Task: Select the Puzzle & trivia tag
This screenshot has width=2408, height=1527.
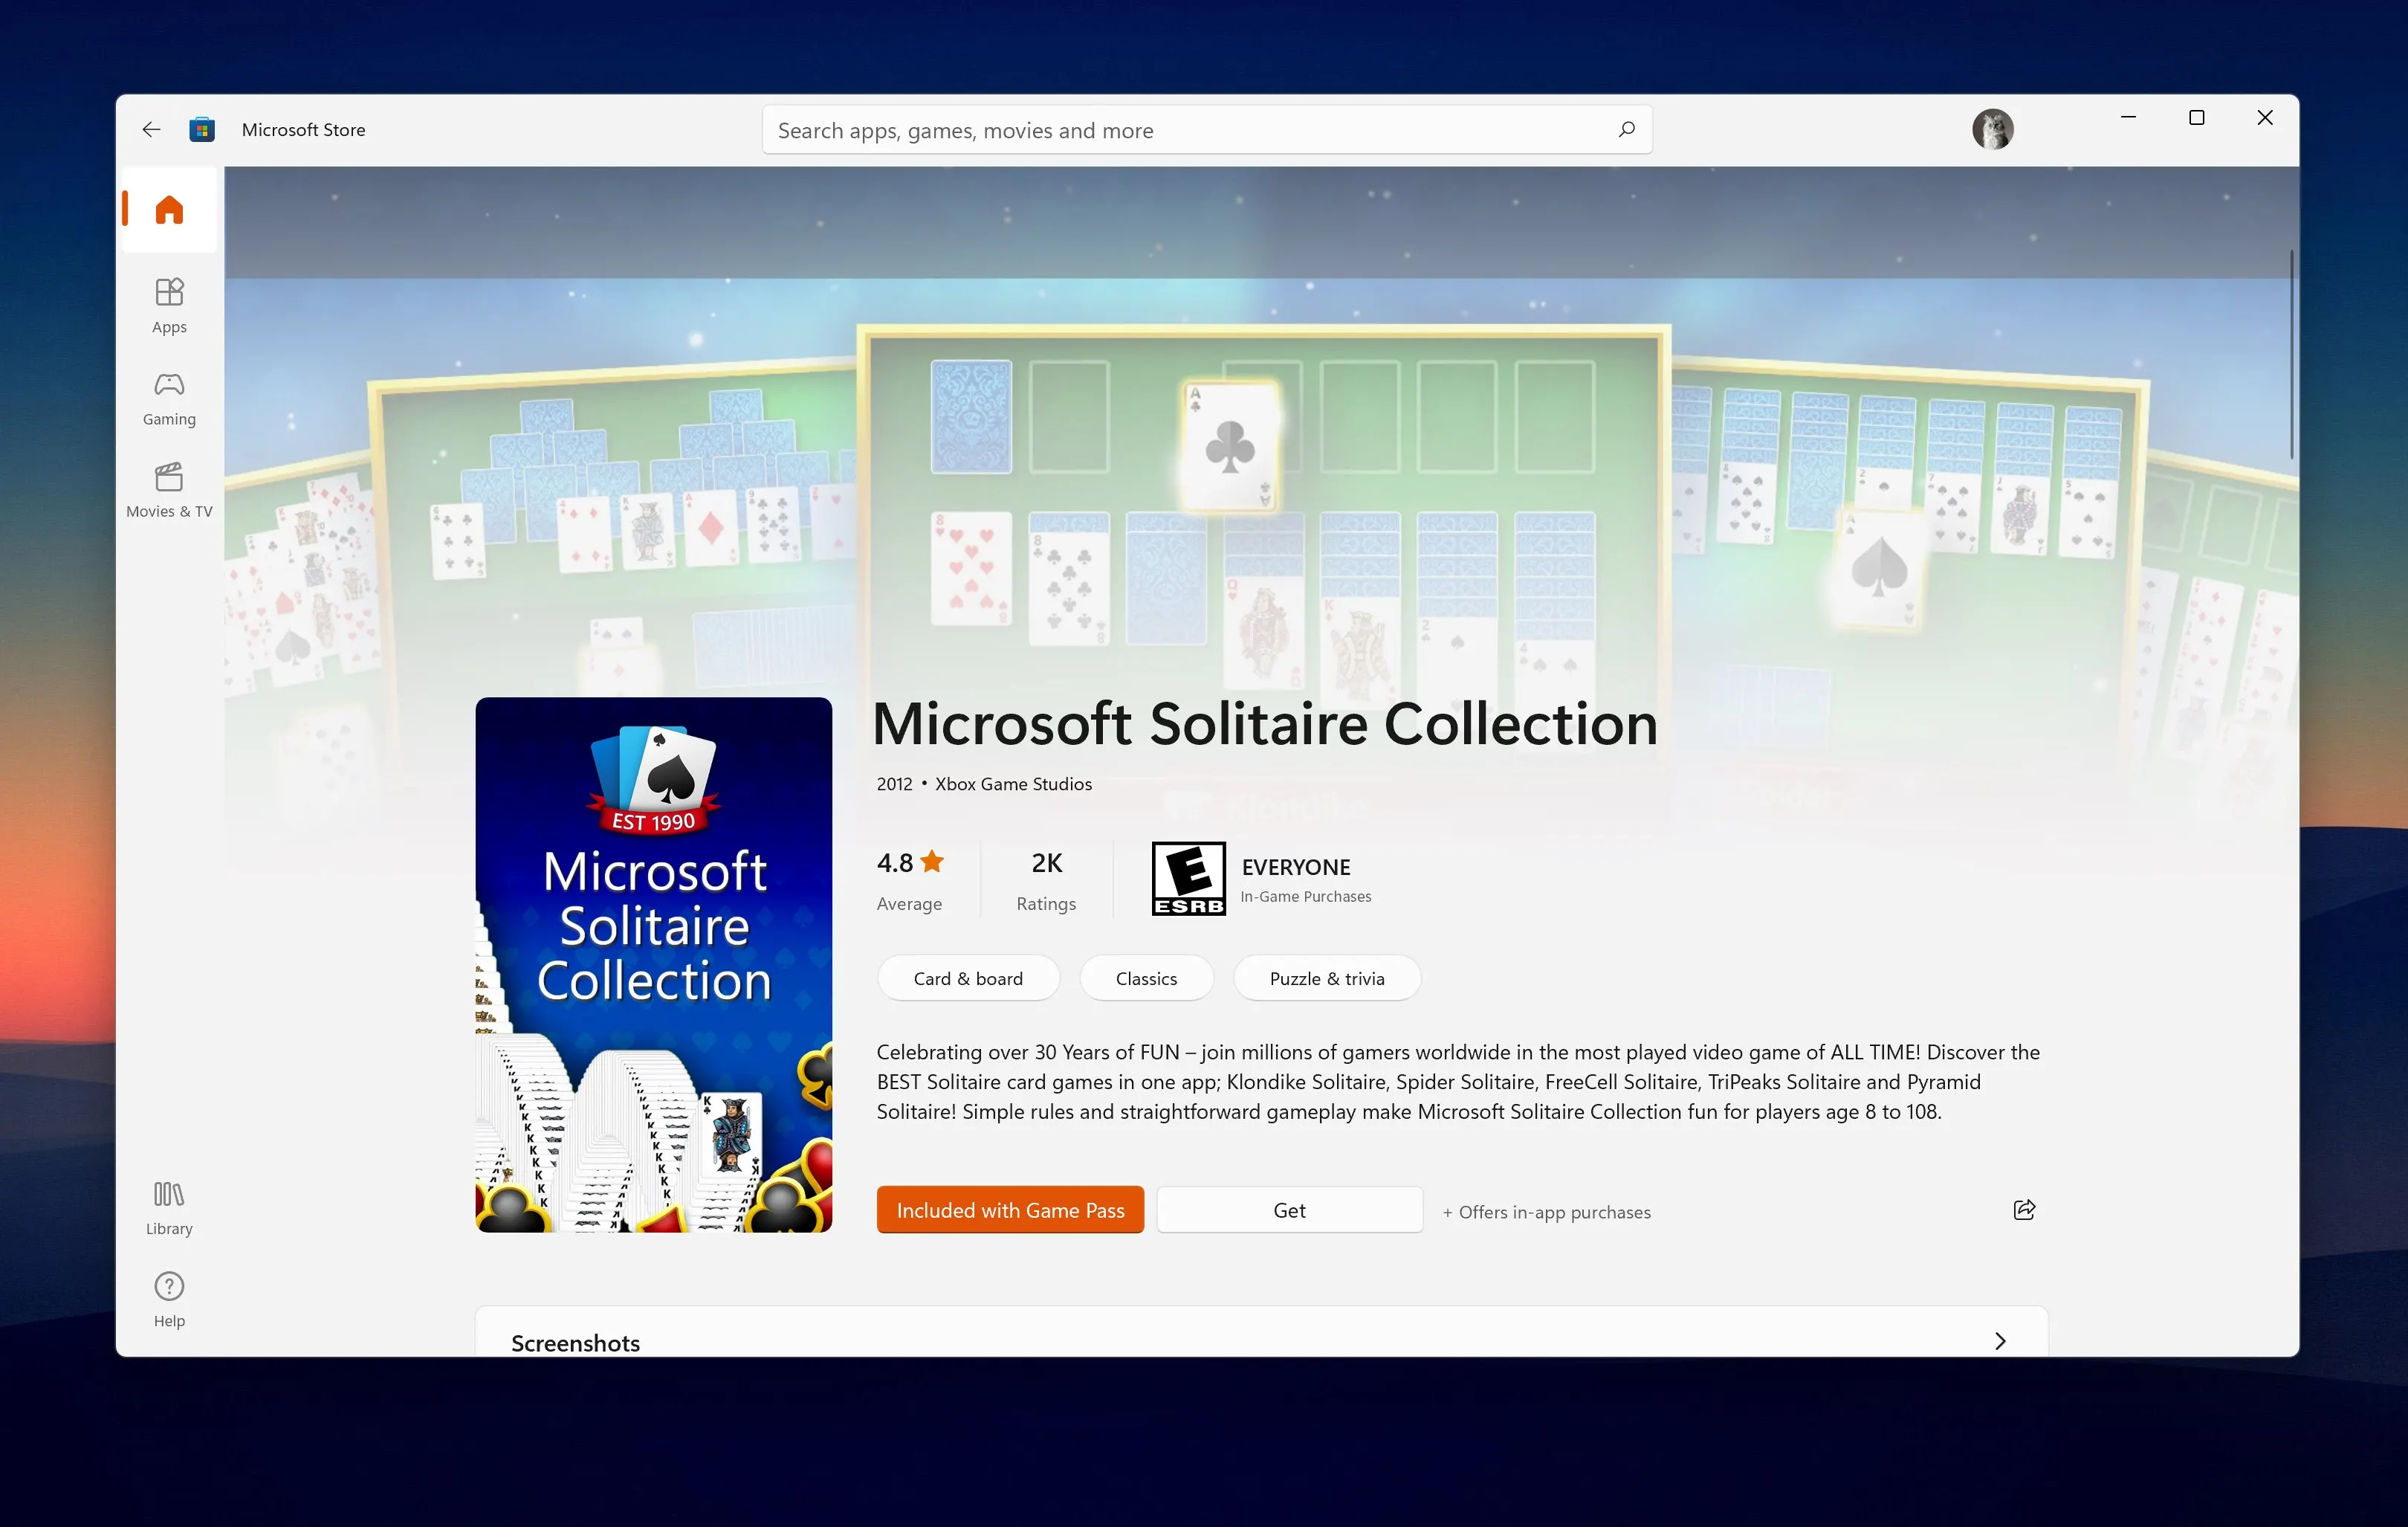Action: point(1326,978)
